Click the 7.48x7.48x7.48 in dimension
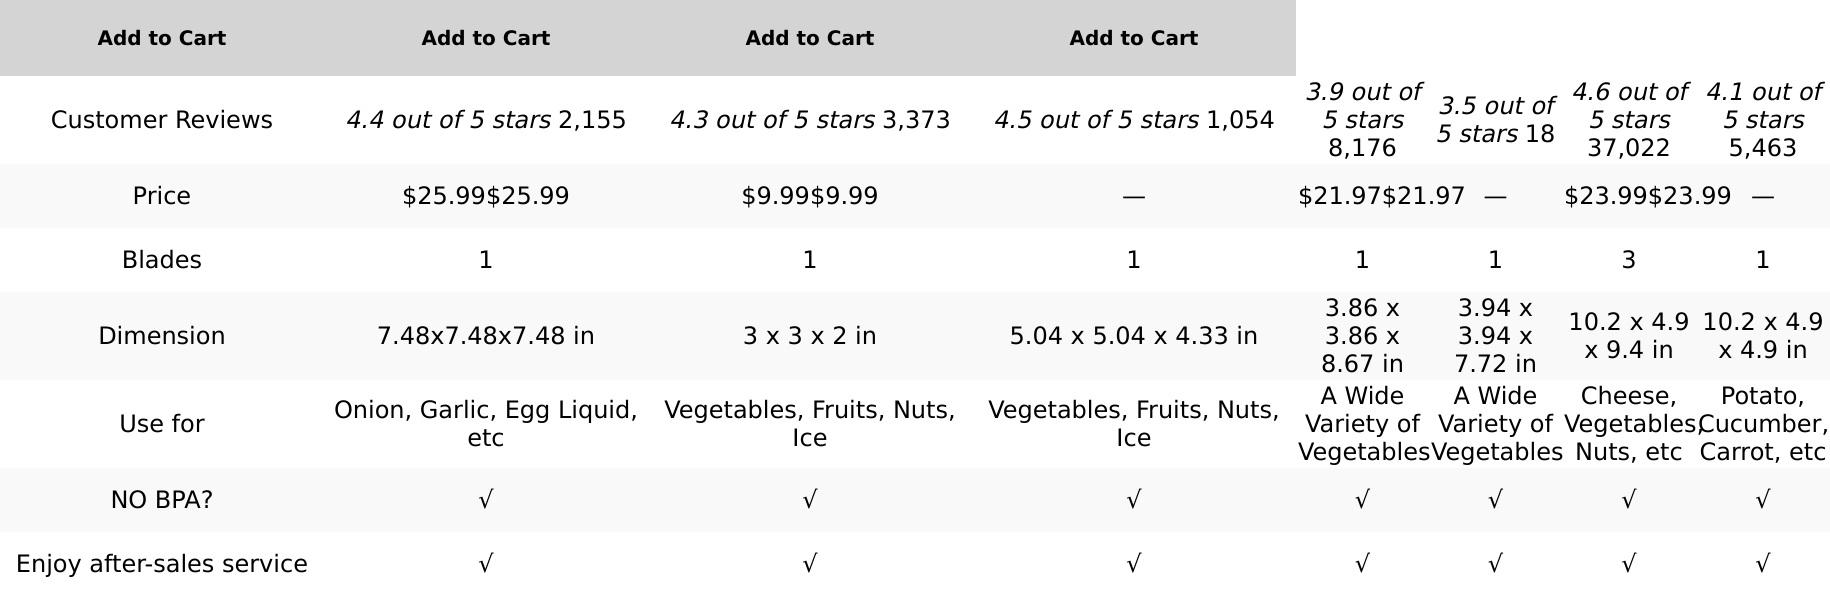Screen dimensions: 1830x596 (x=485, y=336)
